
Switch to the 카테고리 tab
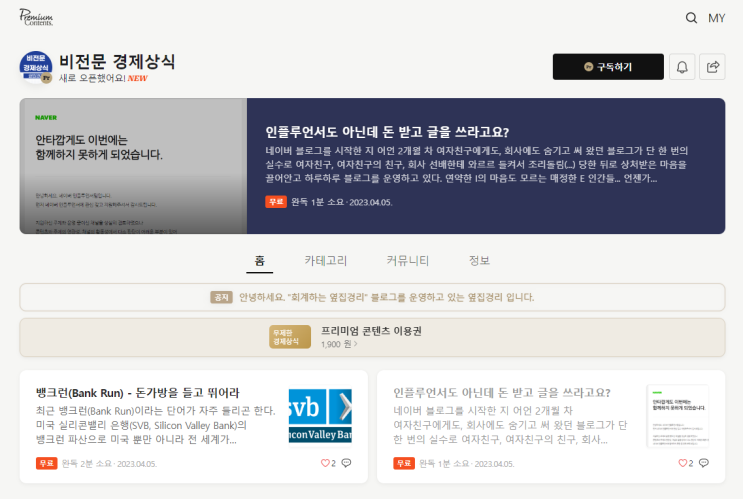click(326, 261)
